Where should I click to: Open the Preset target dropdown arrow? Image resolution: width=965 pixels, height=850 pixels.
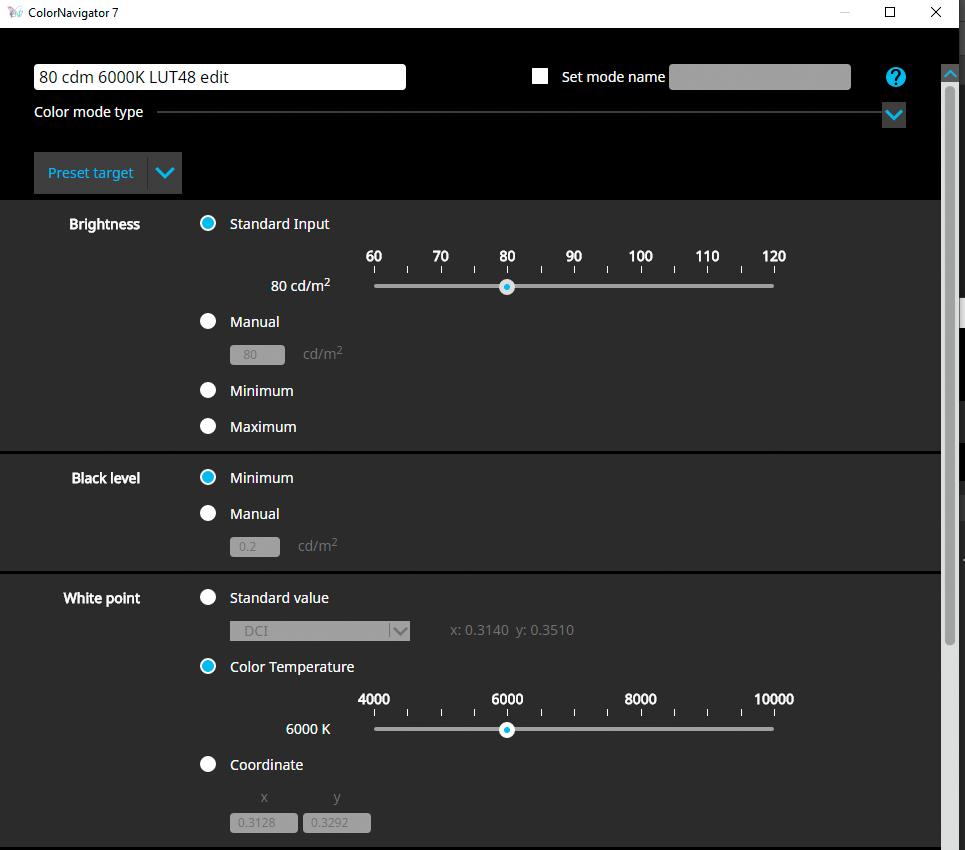[165, 173]
